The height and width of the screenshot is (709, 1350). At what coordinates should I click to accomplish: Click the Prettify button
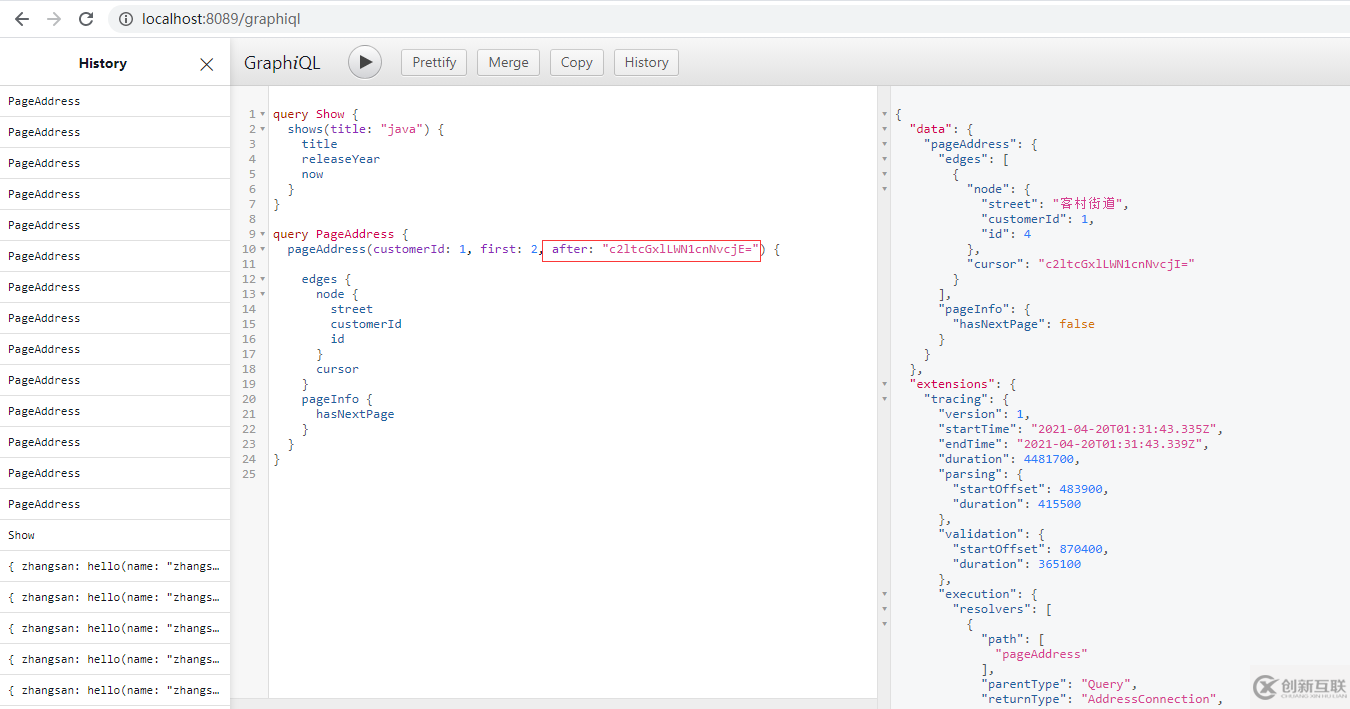point(434,62)
